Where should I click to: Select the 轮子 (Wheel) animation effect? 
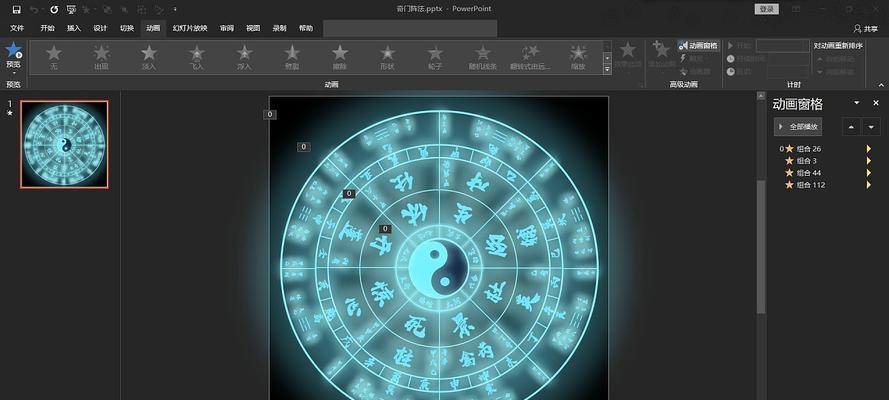point(435,57)
